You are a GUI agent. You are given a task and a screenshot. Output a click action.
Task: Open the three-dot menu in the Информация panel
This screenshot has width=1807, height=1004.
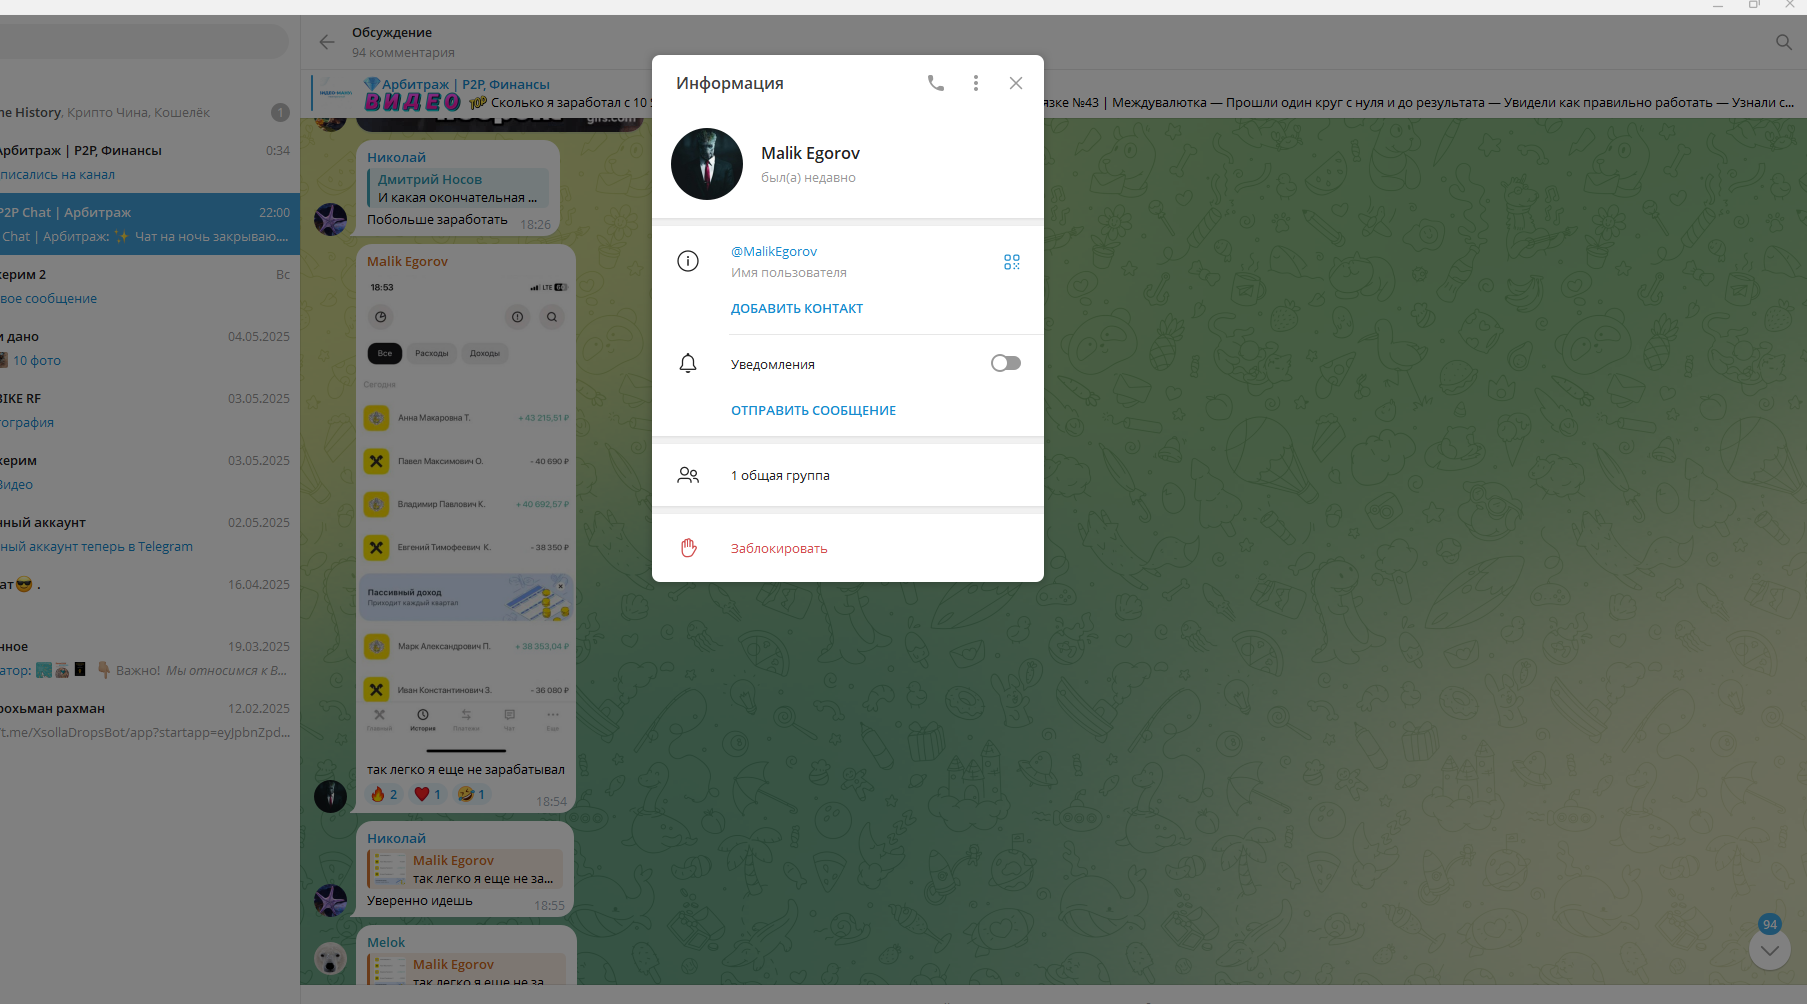[x=976, y=83]
